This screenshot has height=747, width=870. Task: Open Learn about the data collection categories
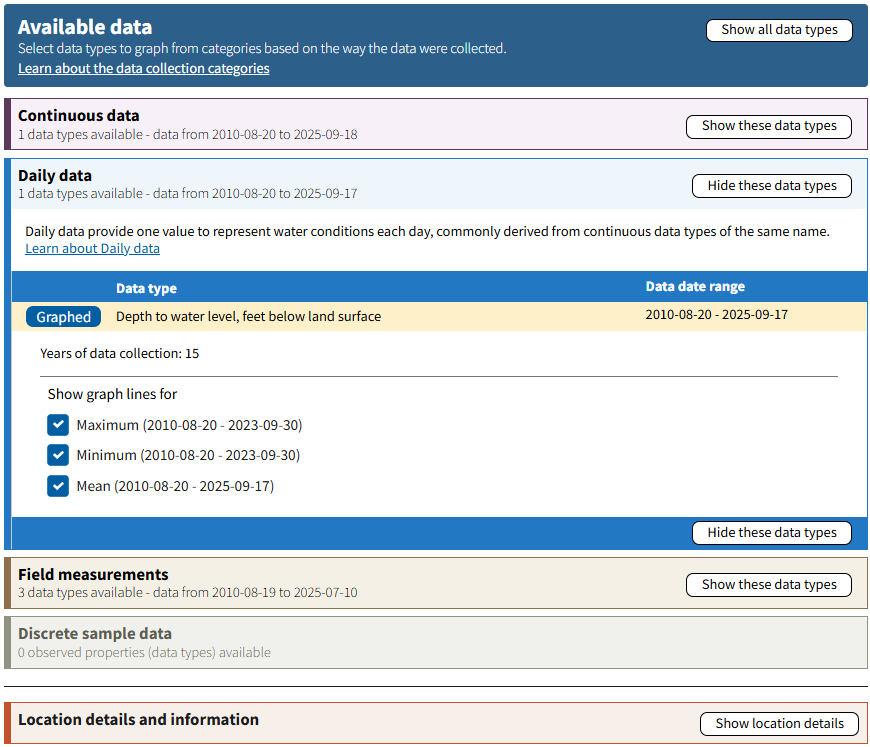pyautogui.click(x=143, y=68)
